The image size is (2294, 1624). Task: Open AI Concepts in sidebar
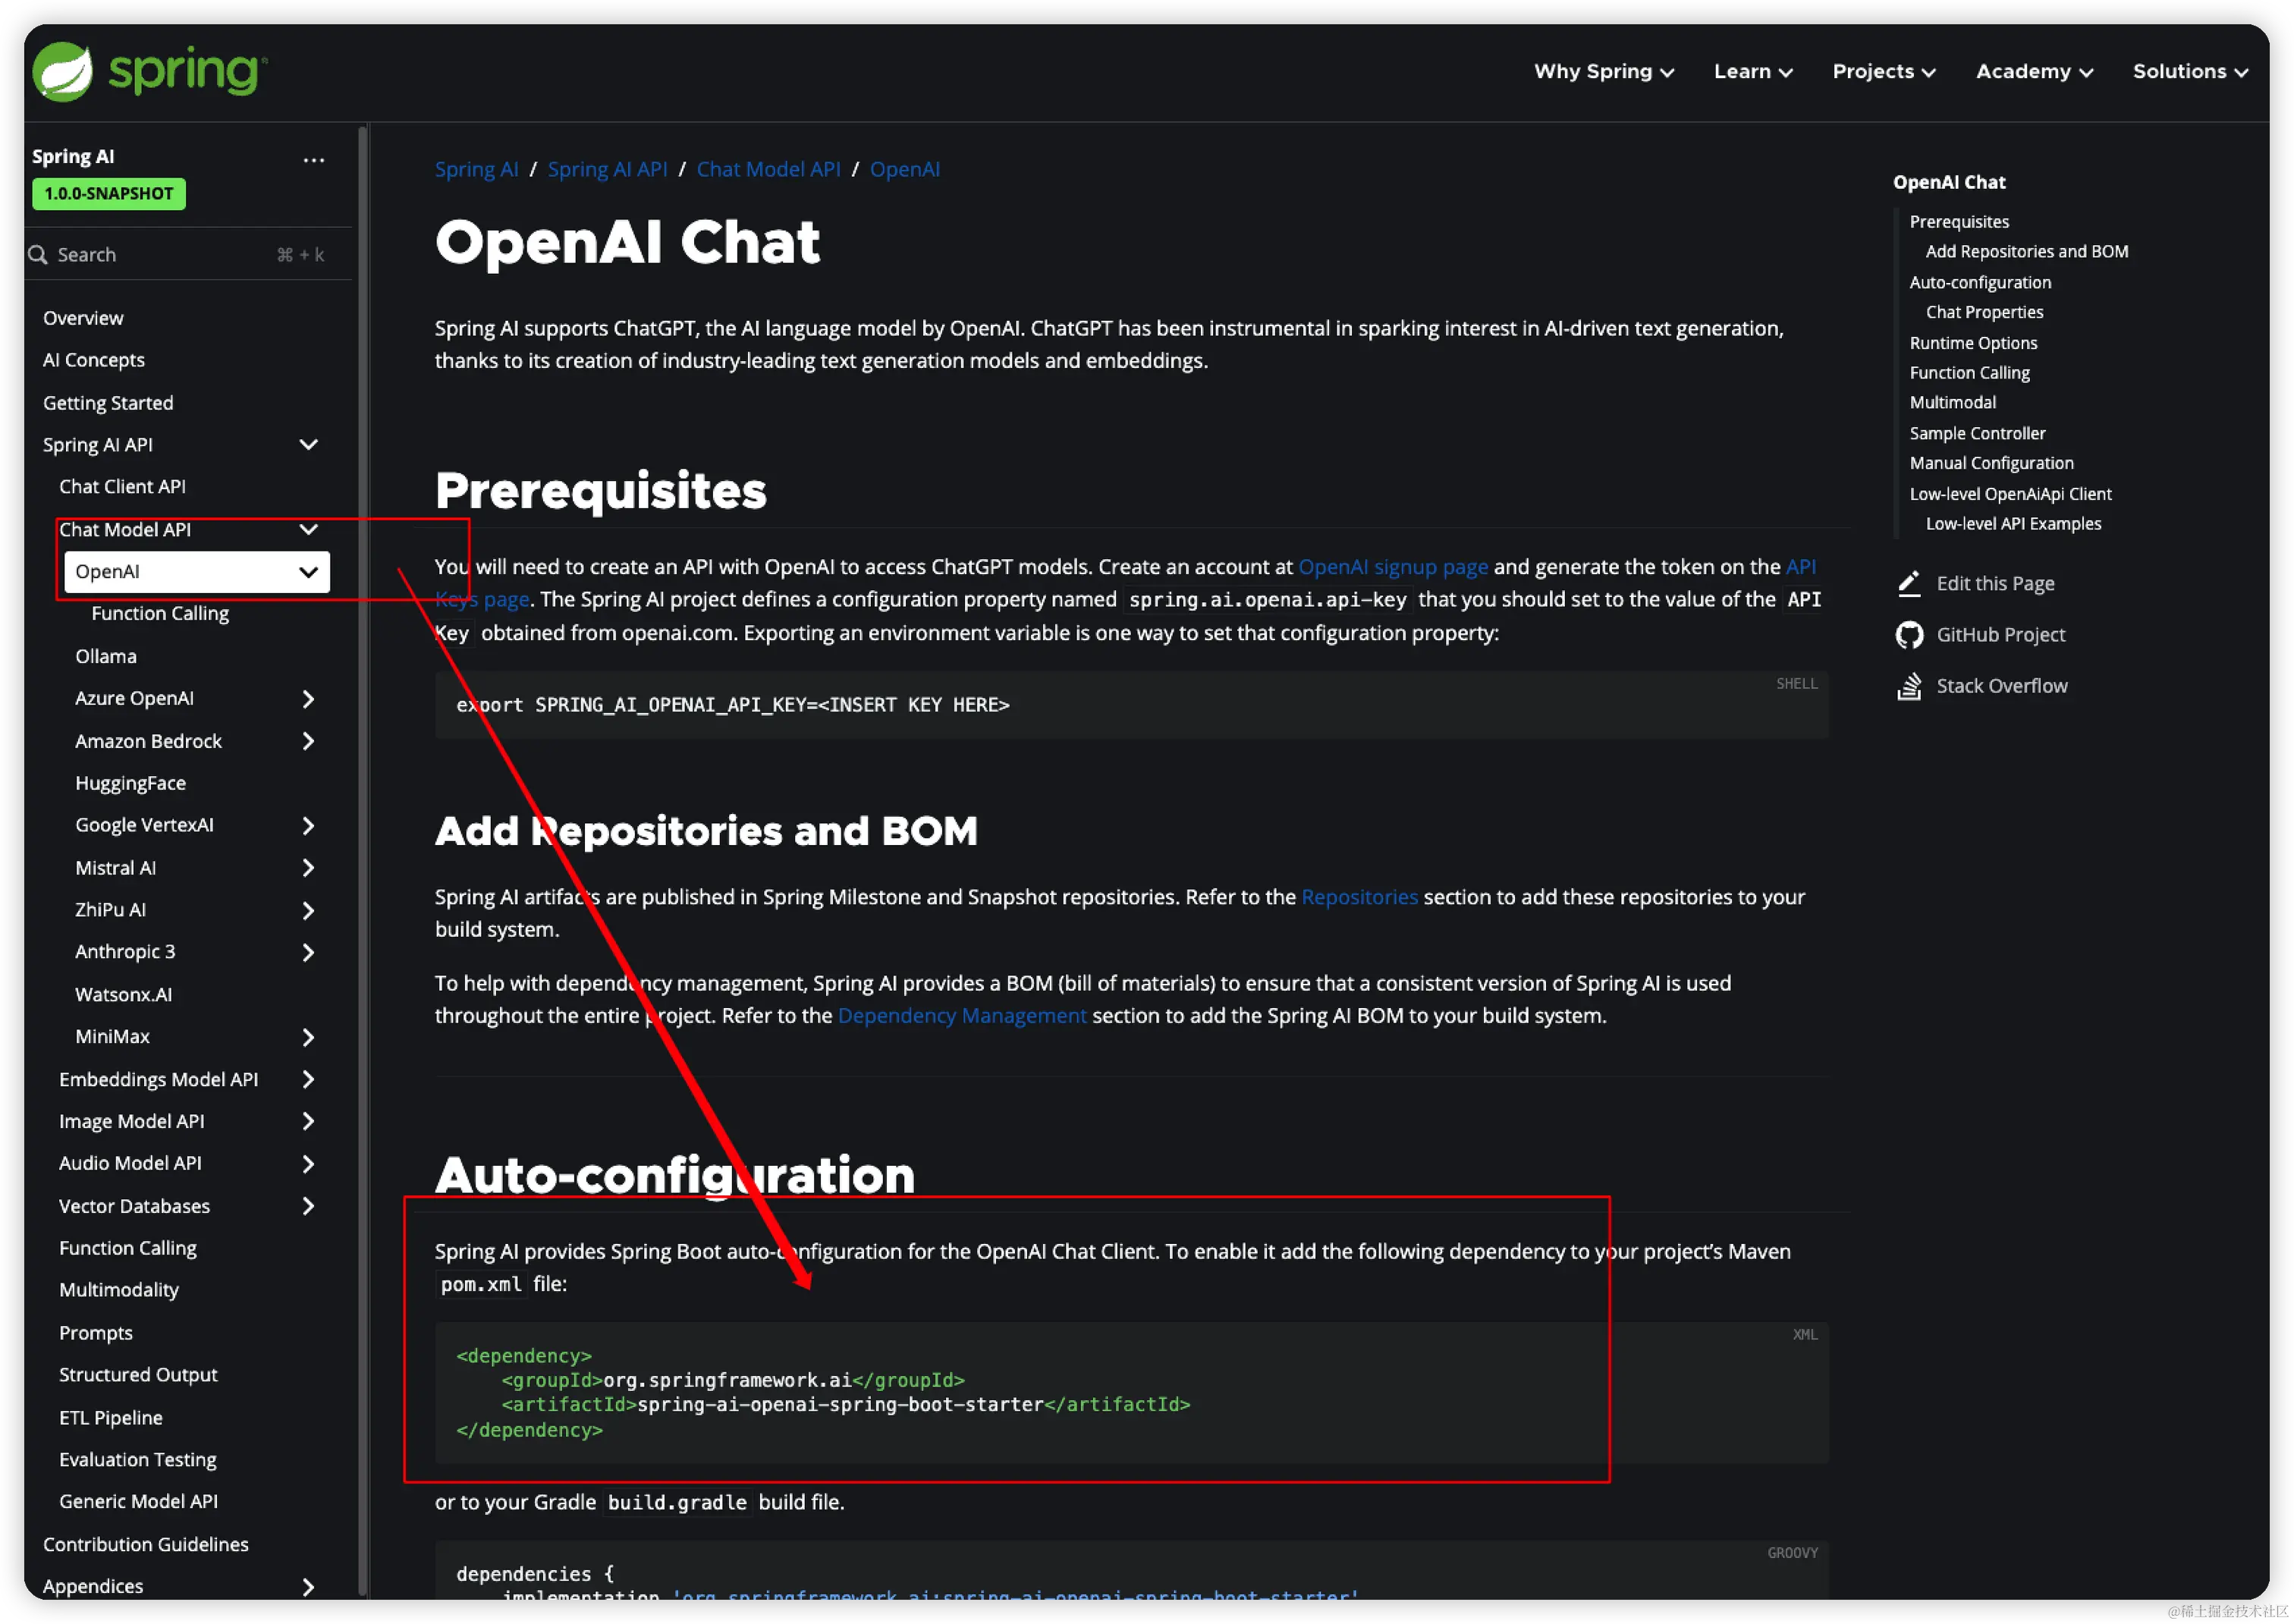94,360
